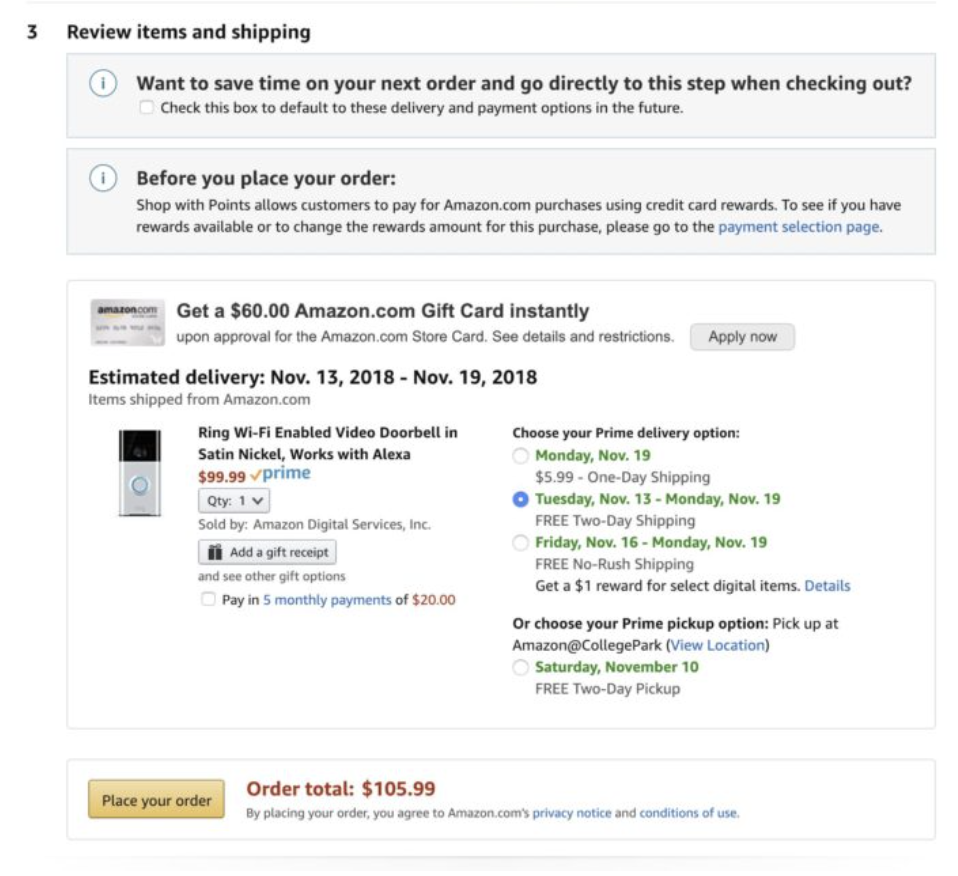Click the Amazon Store Card image
This screenshot has width=958, height=876.
pos(125,322)
